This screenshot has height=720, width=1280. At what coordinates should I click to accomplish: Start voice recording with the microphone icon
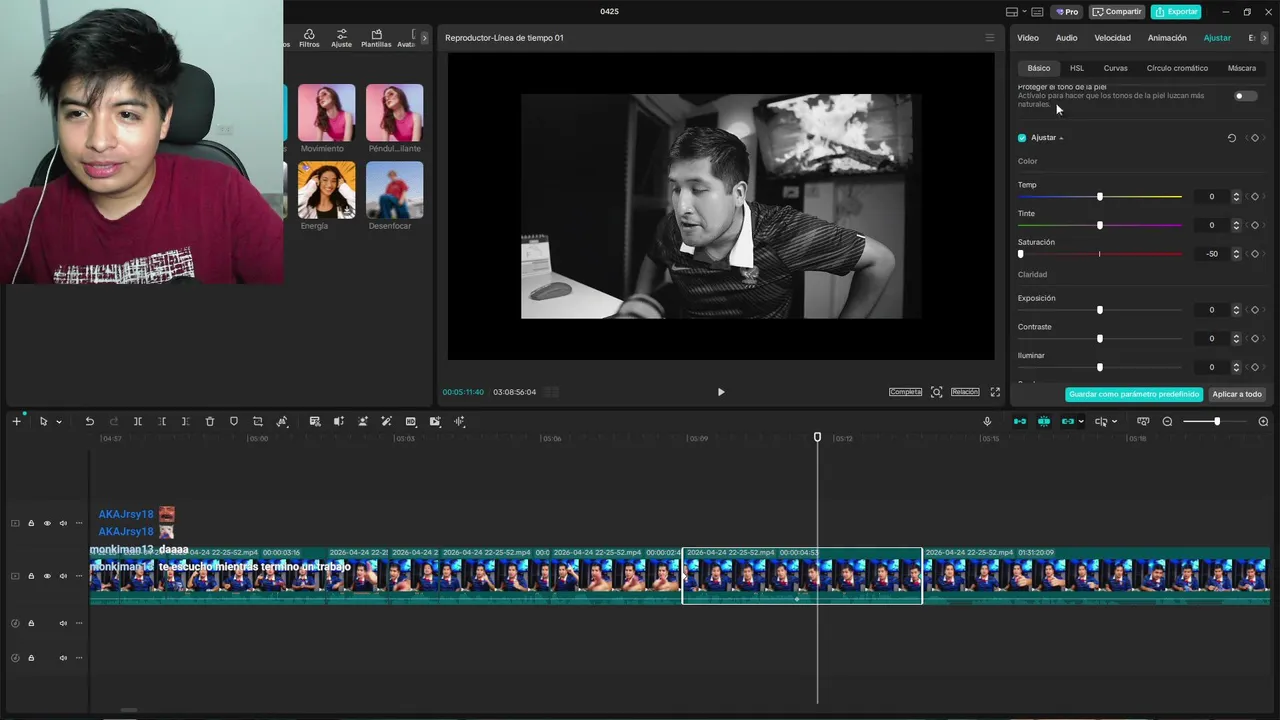pos(987,422)
